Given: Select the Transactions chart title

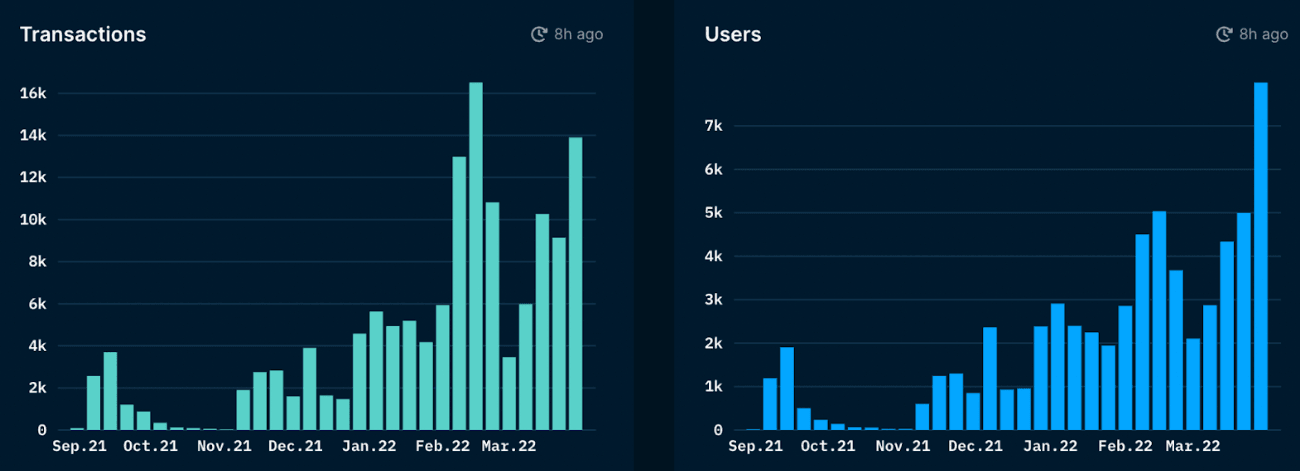Looking at the screenshot, I should coord(83,35).
